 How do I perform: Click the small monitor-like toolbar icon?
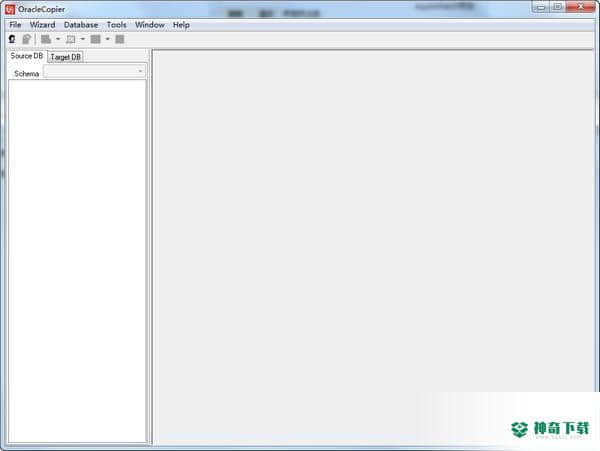[x=70, y=39]
